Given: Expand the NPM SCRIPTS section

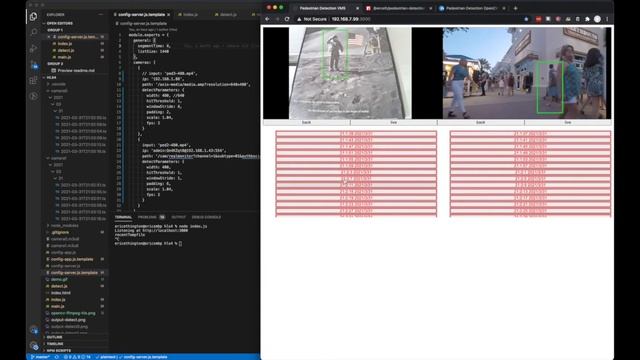Looking at the screenshot, I should point(59,351).
